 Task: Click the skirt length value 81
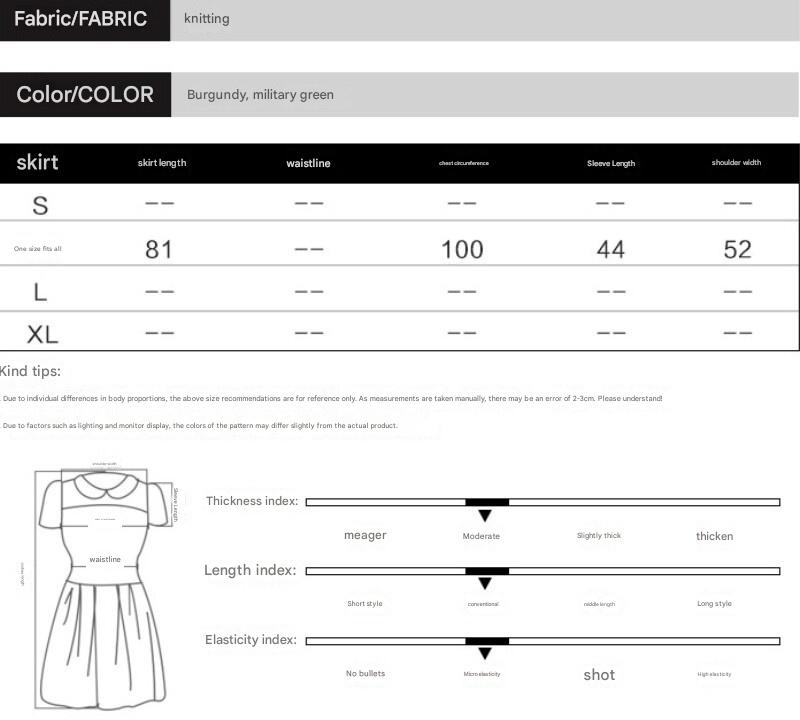[x=159, y=249]
